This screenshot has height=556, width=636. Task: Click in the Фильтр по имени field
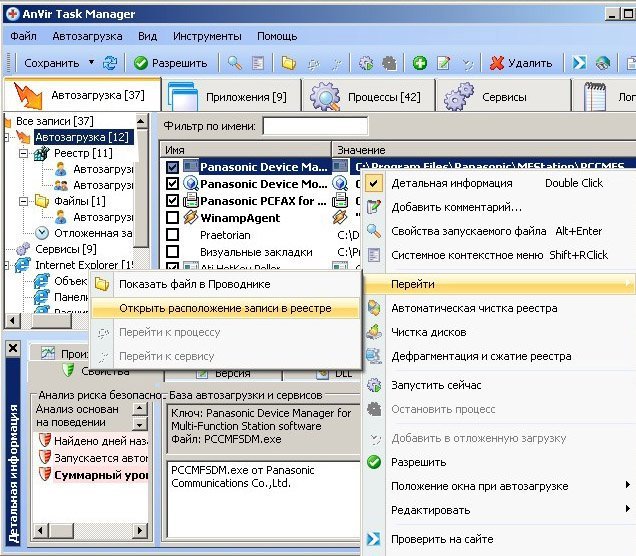(315, 126)
